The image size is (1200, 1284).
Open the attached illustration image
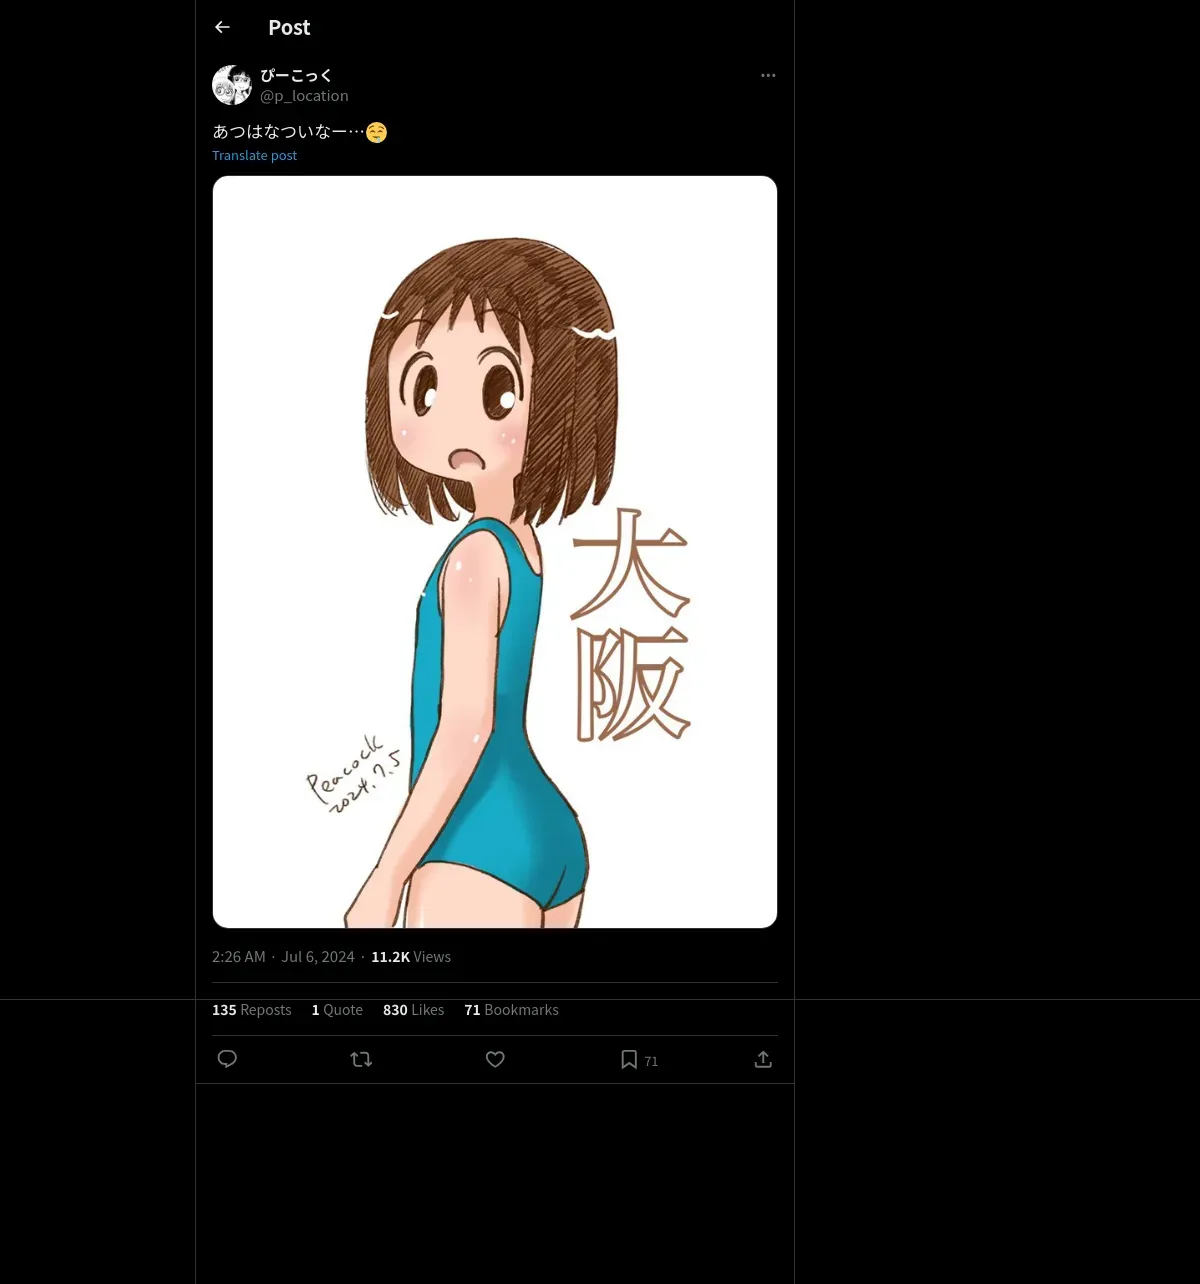(x=495, y=552)
